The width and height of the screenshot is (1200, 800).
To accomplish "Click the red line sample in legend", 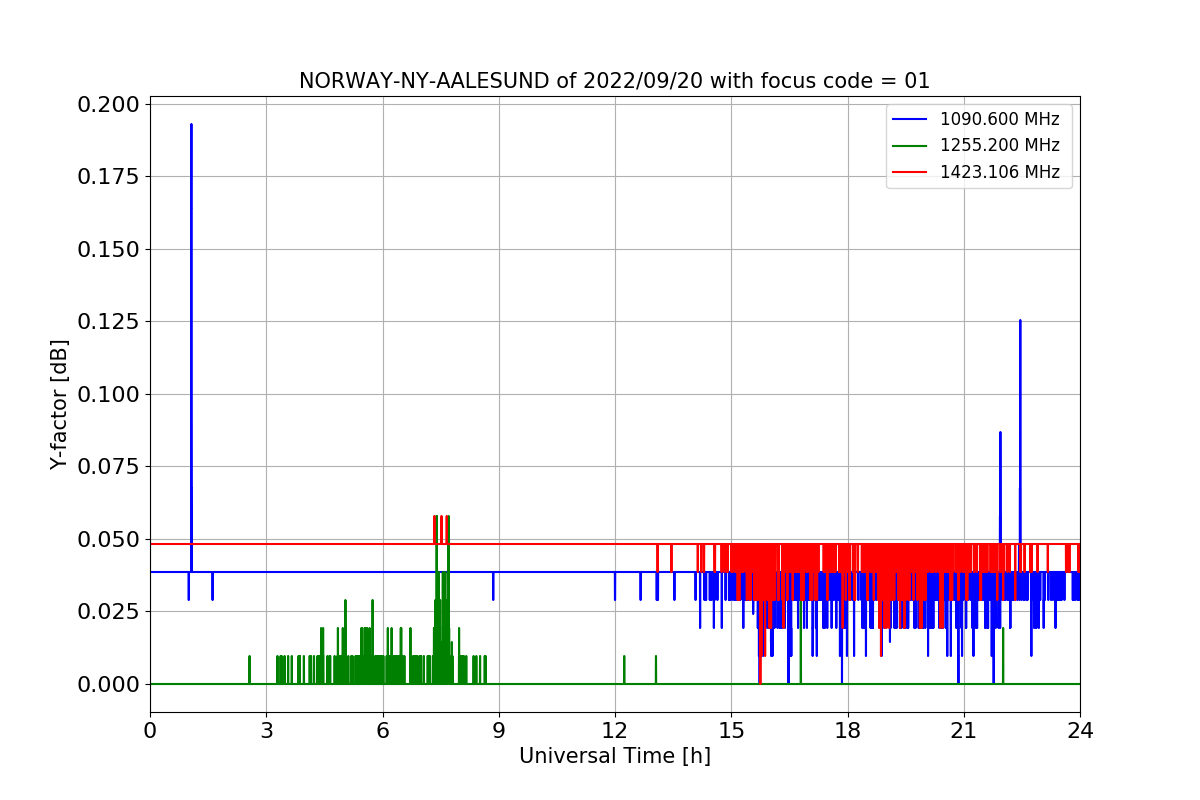I will (x=910, y=172).
